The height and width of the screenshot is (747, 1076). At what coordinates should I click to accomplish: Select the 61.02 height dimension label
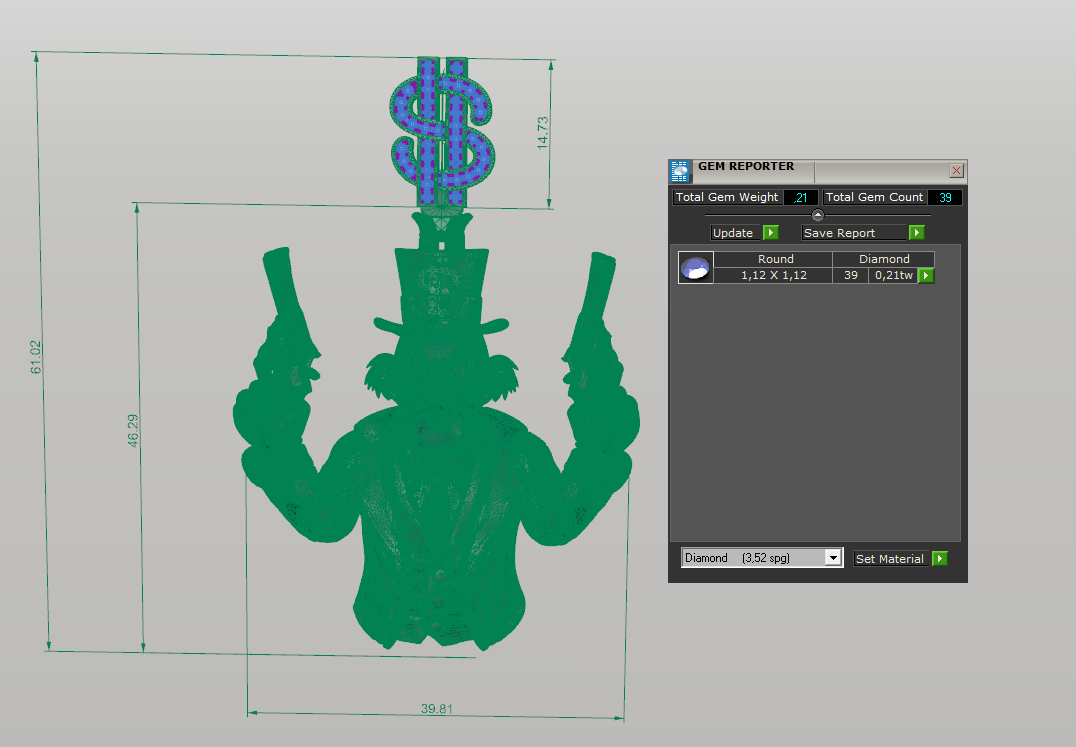(37, 357)
